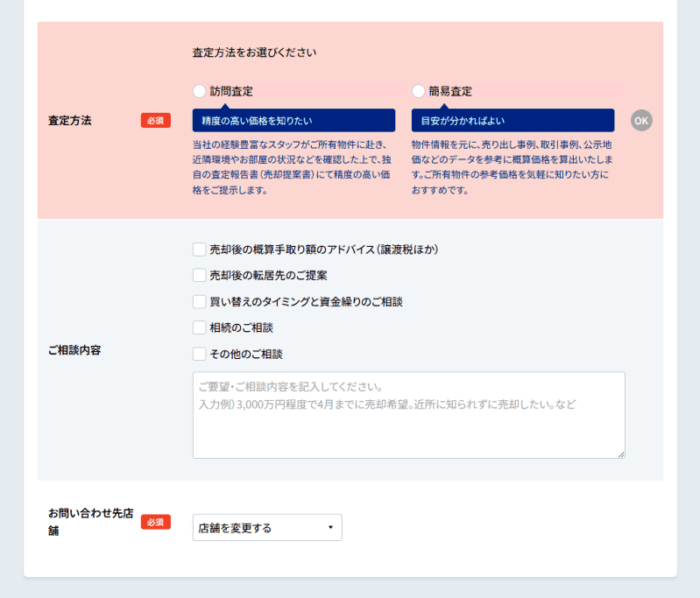Viewport: 700px width, 598px height.
Task: Click the 査定方法 field label
Action: 70,120
